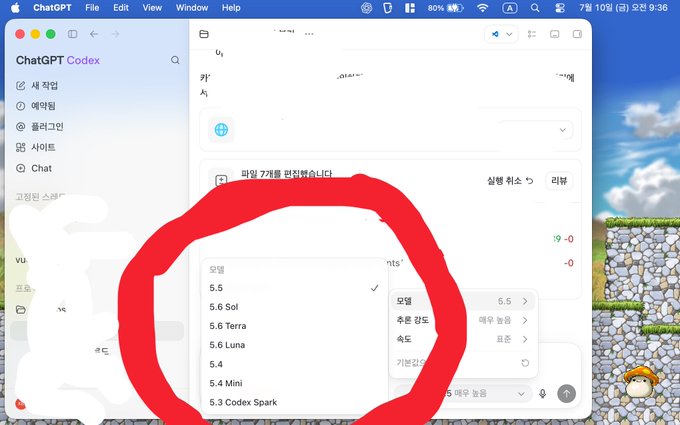680x425 pixels.
Task: Go back with the left arrow
Action: (x=94, y=34)
